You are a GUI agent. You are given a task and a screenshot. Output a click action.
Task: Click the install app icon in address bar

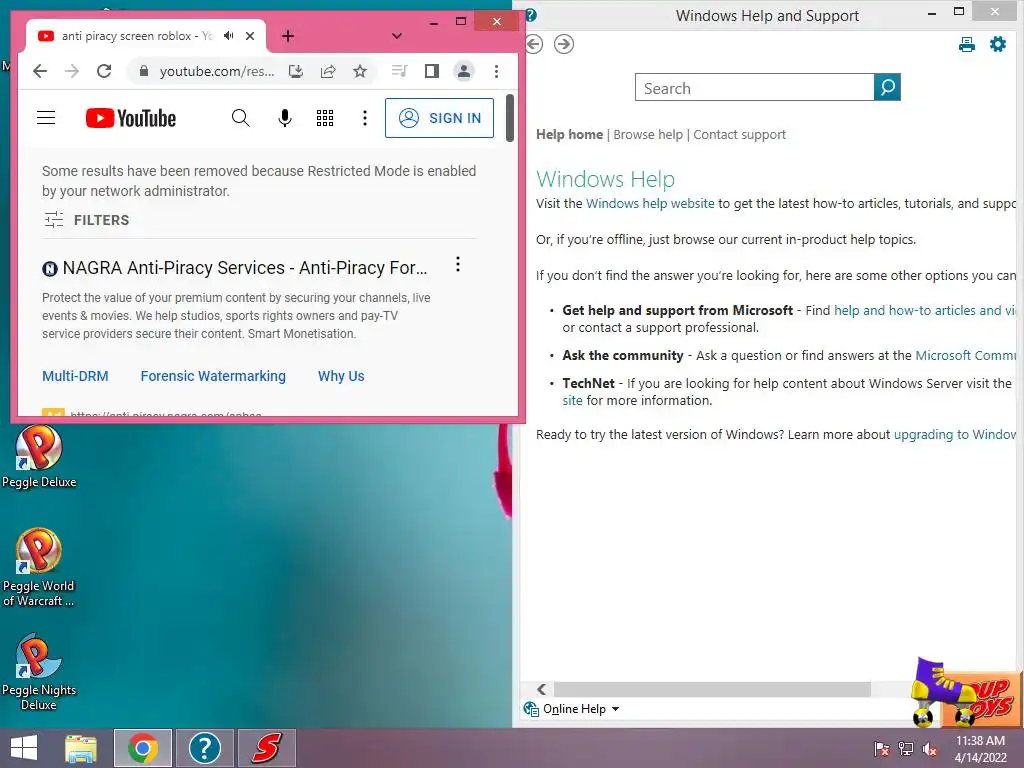[296, 71]
